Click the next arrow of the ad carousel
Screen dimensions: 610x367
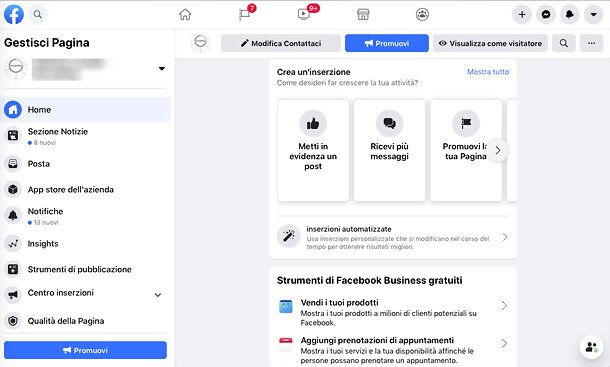click(498, 150)
